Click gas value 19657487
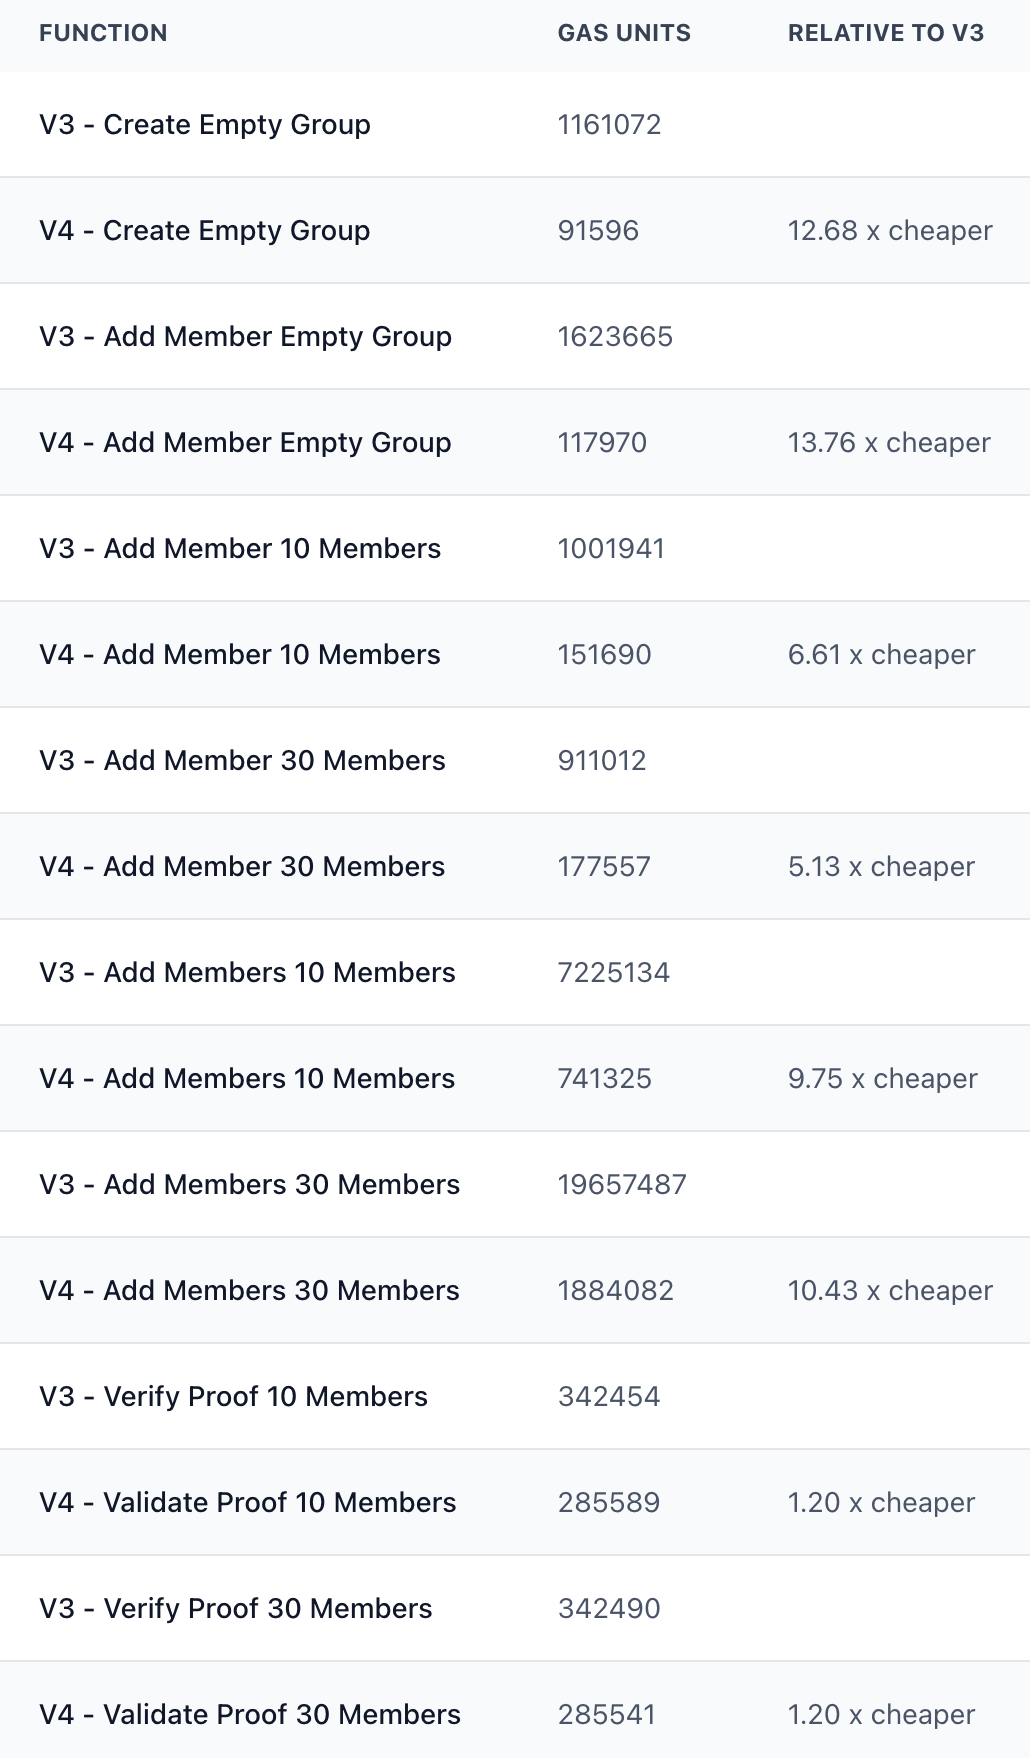Viewport: 1030px width, 1758px height. 622,1185
